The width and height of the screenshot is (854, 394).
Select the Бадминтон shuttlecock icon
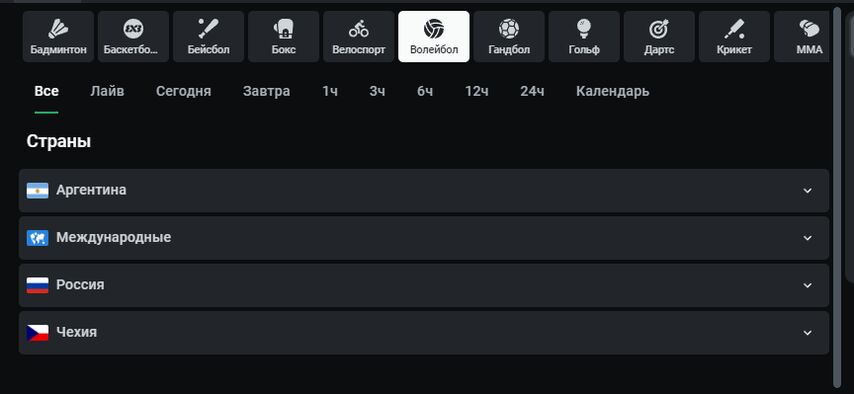[58, 28]
